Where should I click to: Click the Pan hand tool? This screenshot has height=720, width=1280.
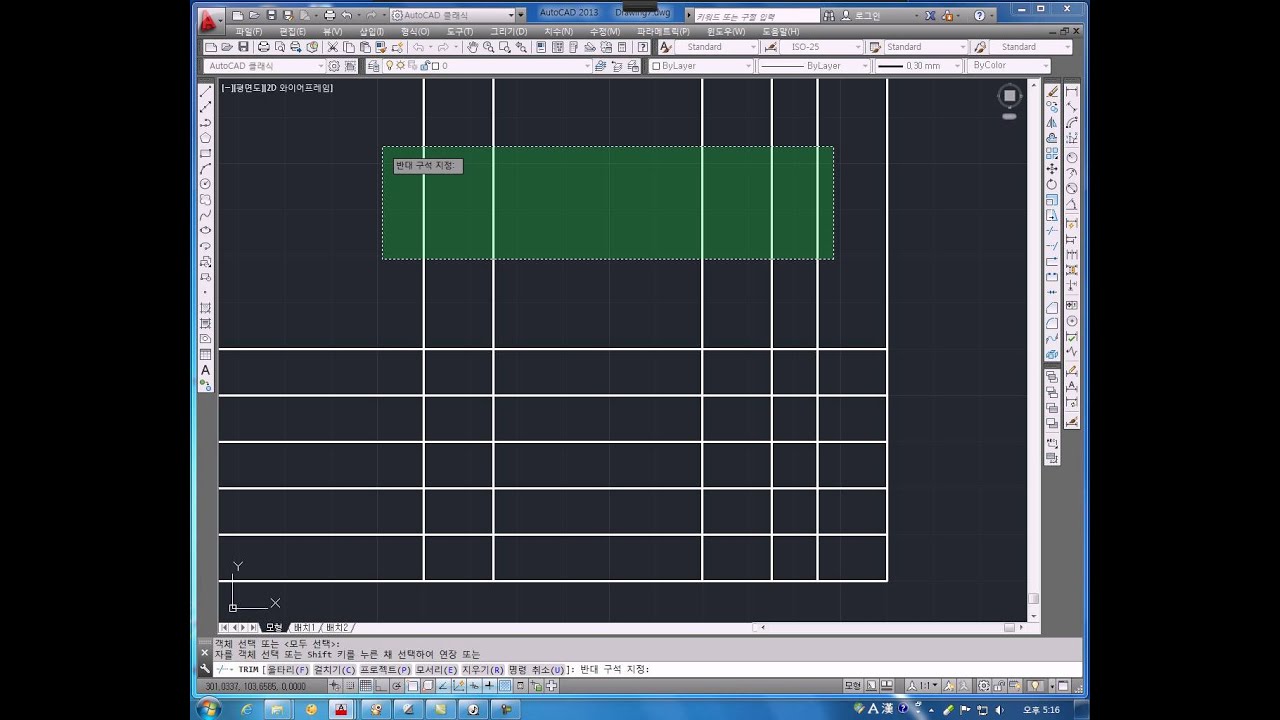472,47
